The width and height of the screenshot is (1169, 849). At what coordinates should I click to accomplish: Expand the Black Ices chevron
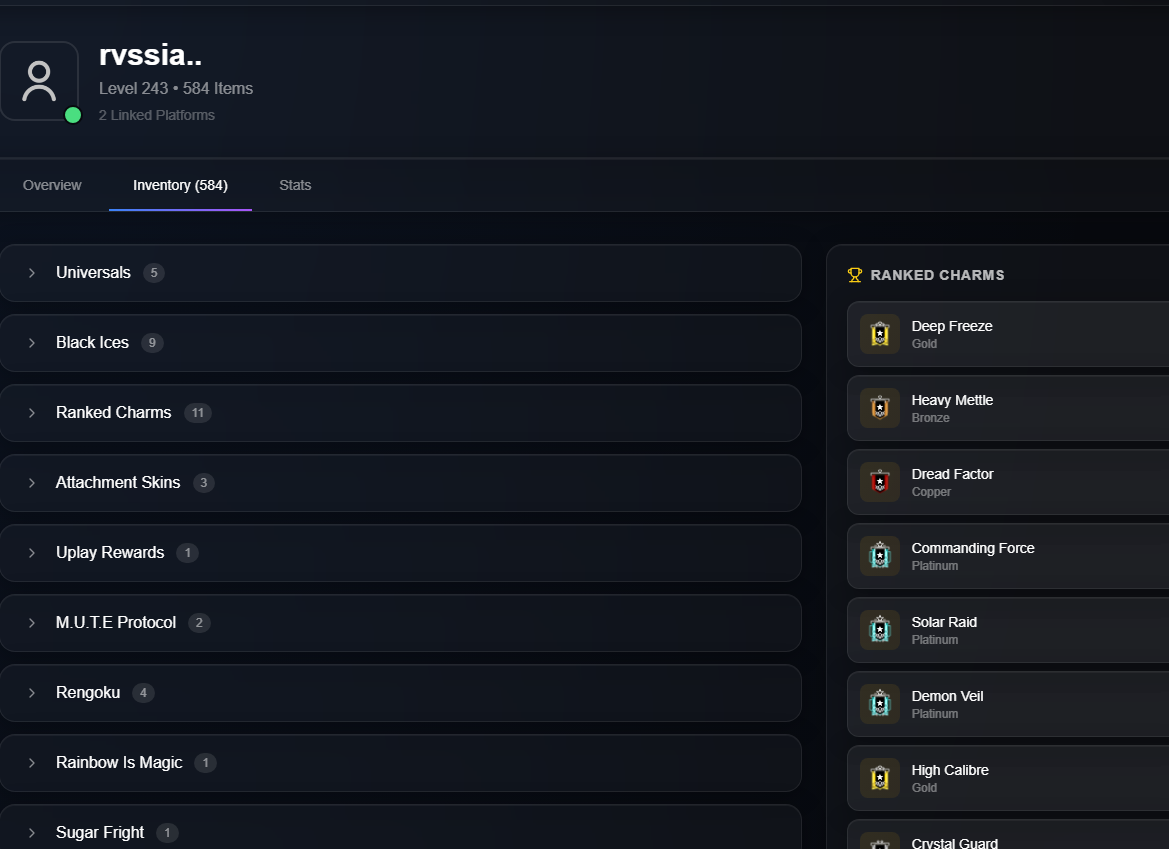(x=32, y=343)
